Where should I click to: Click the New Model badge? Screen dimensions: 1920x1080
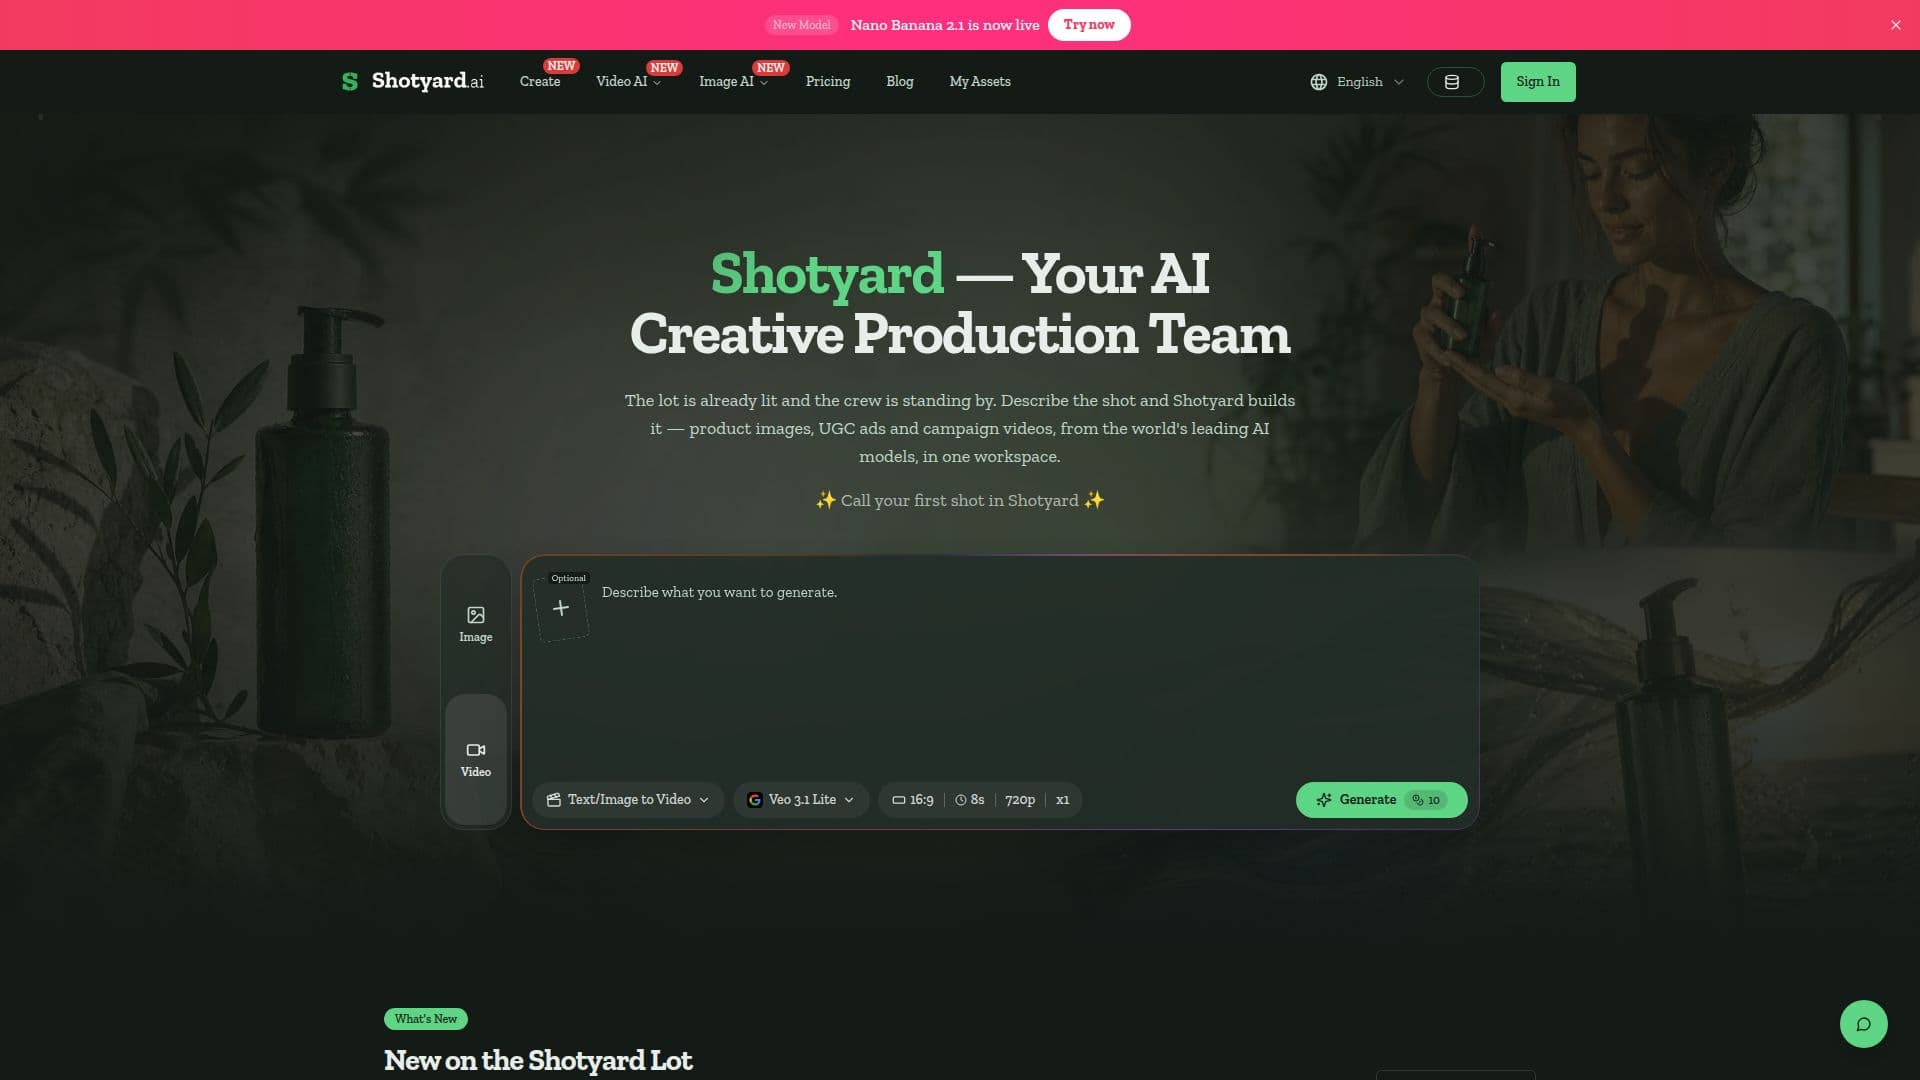801,25
